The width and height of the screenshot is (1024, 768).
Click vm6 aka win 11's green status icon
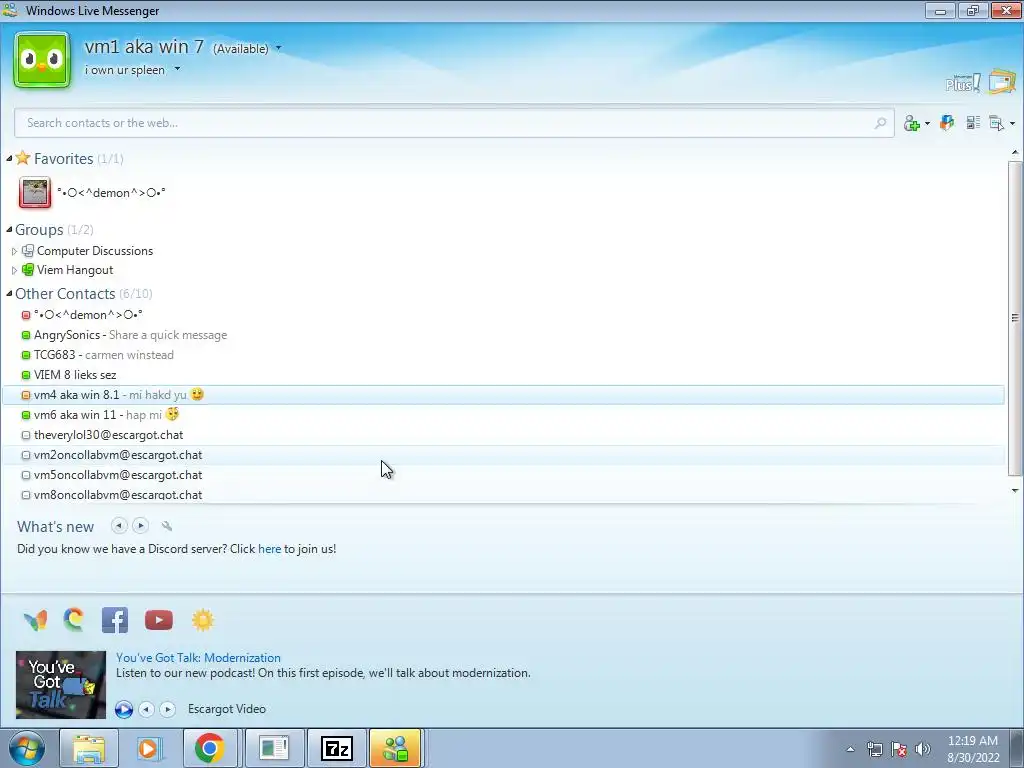tap(26, 415)
